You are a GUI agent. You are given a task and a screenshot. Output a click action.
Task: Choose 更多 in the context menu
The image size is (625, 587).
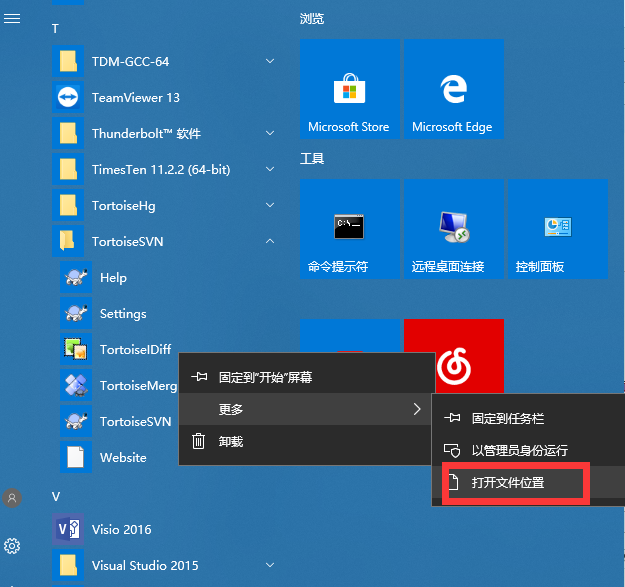[307, 409]
